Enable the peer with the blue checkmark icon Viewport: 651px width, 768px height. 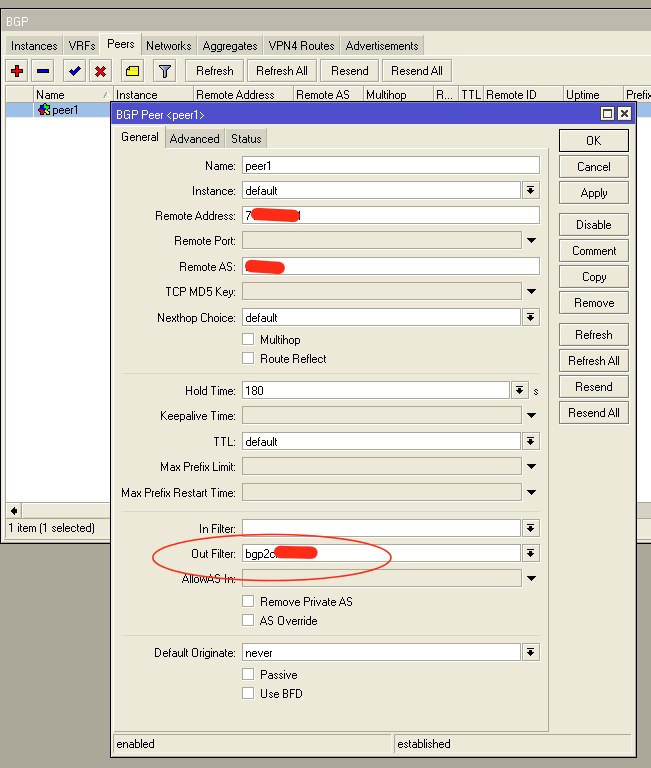click(74, 71)
